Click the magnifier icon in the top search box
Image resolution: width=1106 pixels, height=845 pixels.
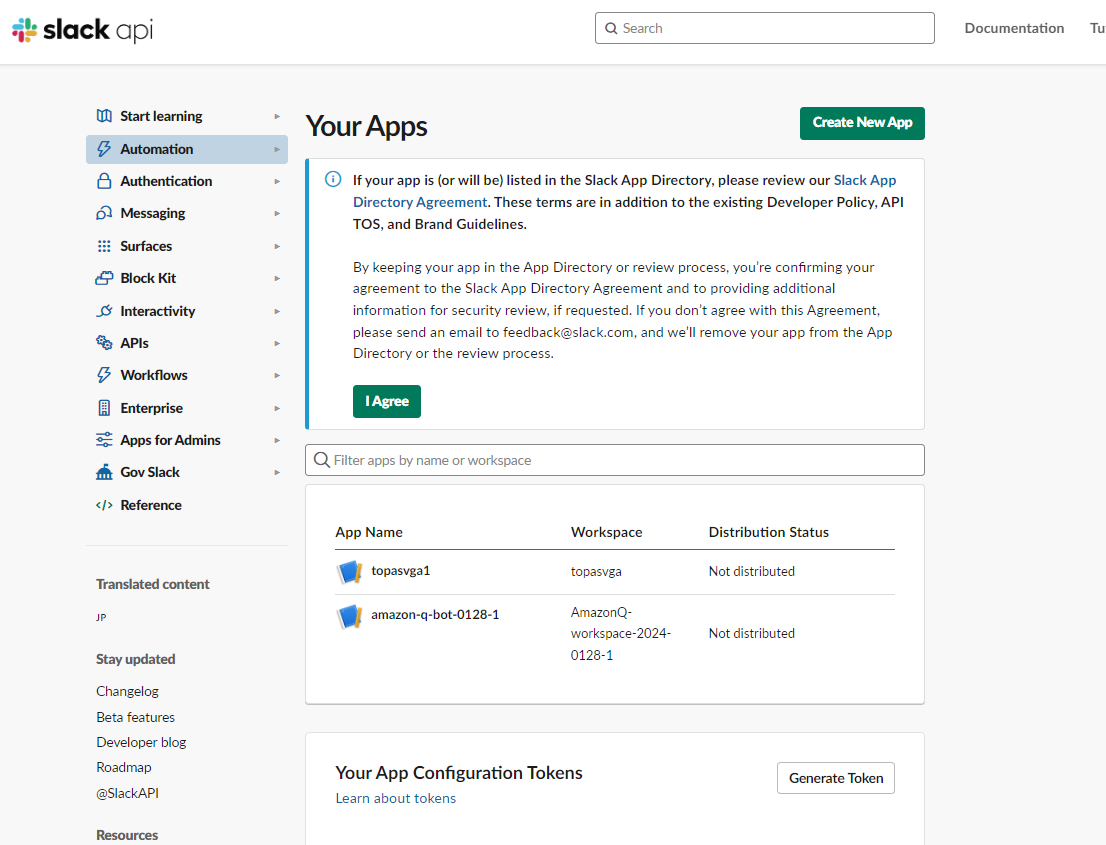(x=611, y=28)
